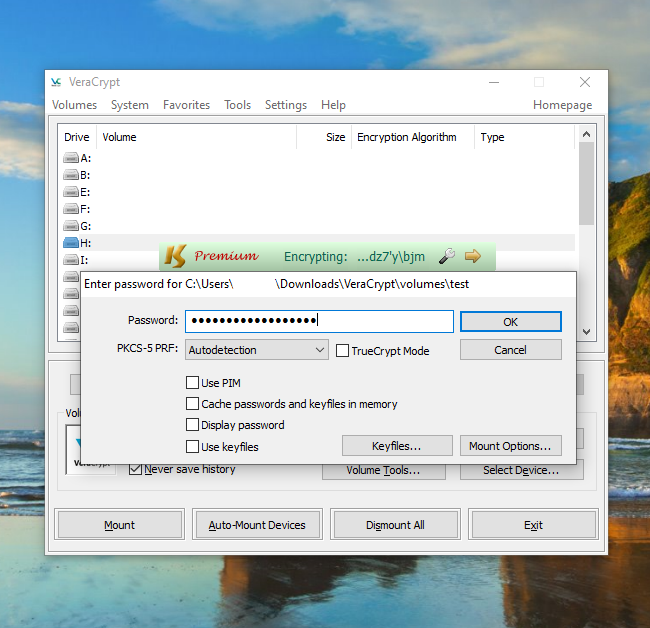Open the wrench settings icon on green banner
Screen dimensions: 650x628
point(447,256)
